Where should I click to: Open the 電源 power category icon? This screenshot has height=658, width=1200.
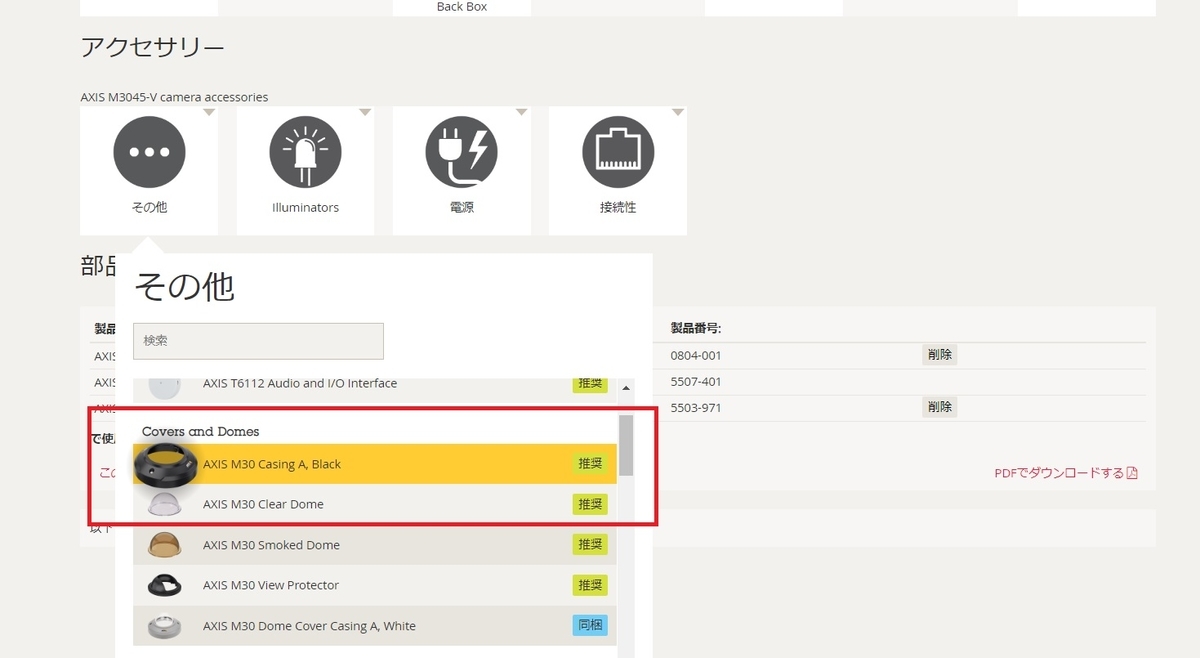tap(461, 153)
